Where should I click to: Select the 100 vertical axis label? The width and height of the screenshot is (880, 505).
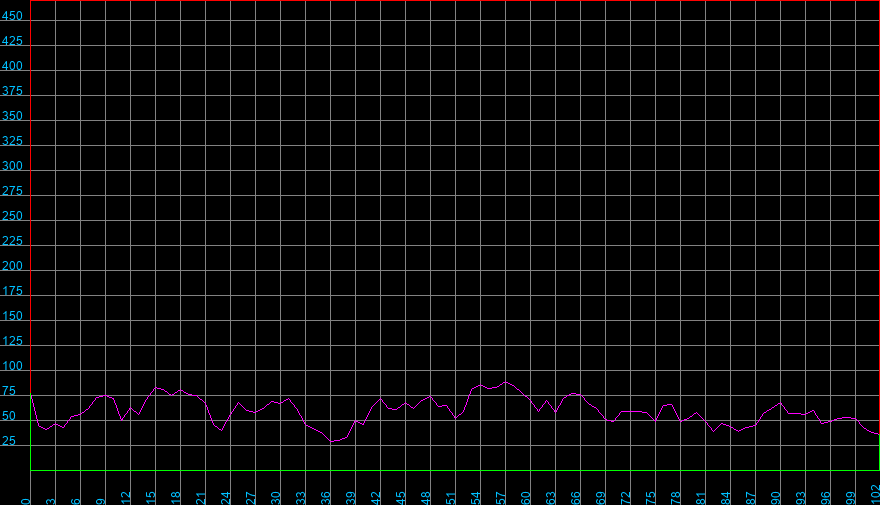[x=12, y=366]
